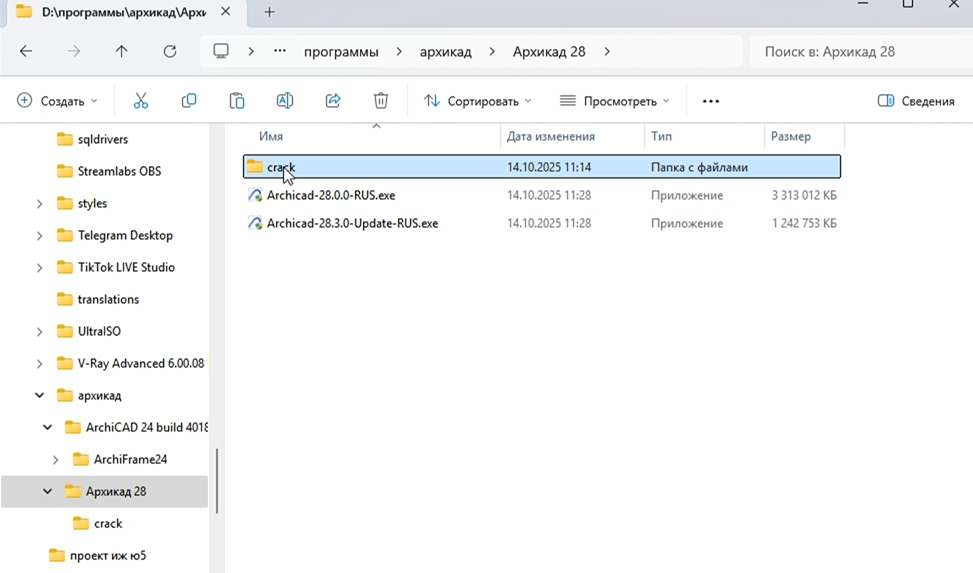Click the Cut scissors icon
The height and width of the screenshot is (573, 973).
coord(141,101)
